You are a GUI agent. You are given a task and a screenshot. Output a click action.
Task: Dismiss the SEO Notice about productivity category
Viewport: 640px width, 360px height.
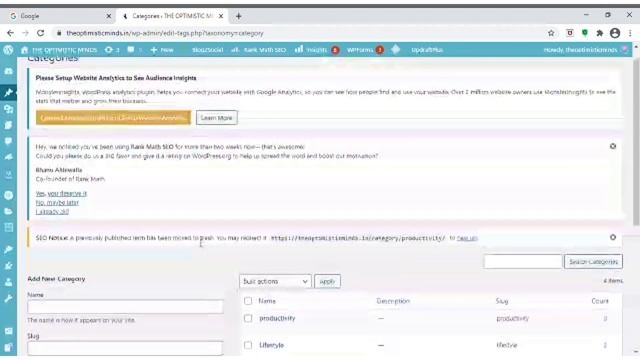[613, 237]
